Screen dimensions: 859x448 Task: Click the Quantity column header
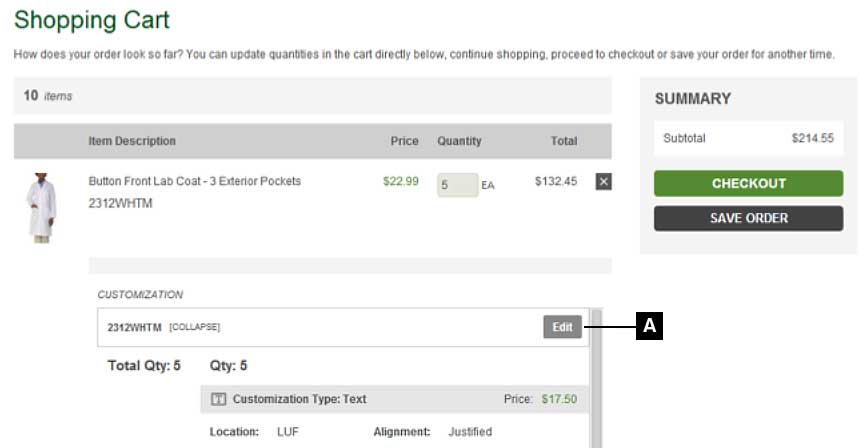459,141
